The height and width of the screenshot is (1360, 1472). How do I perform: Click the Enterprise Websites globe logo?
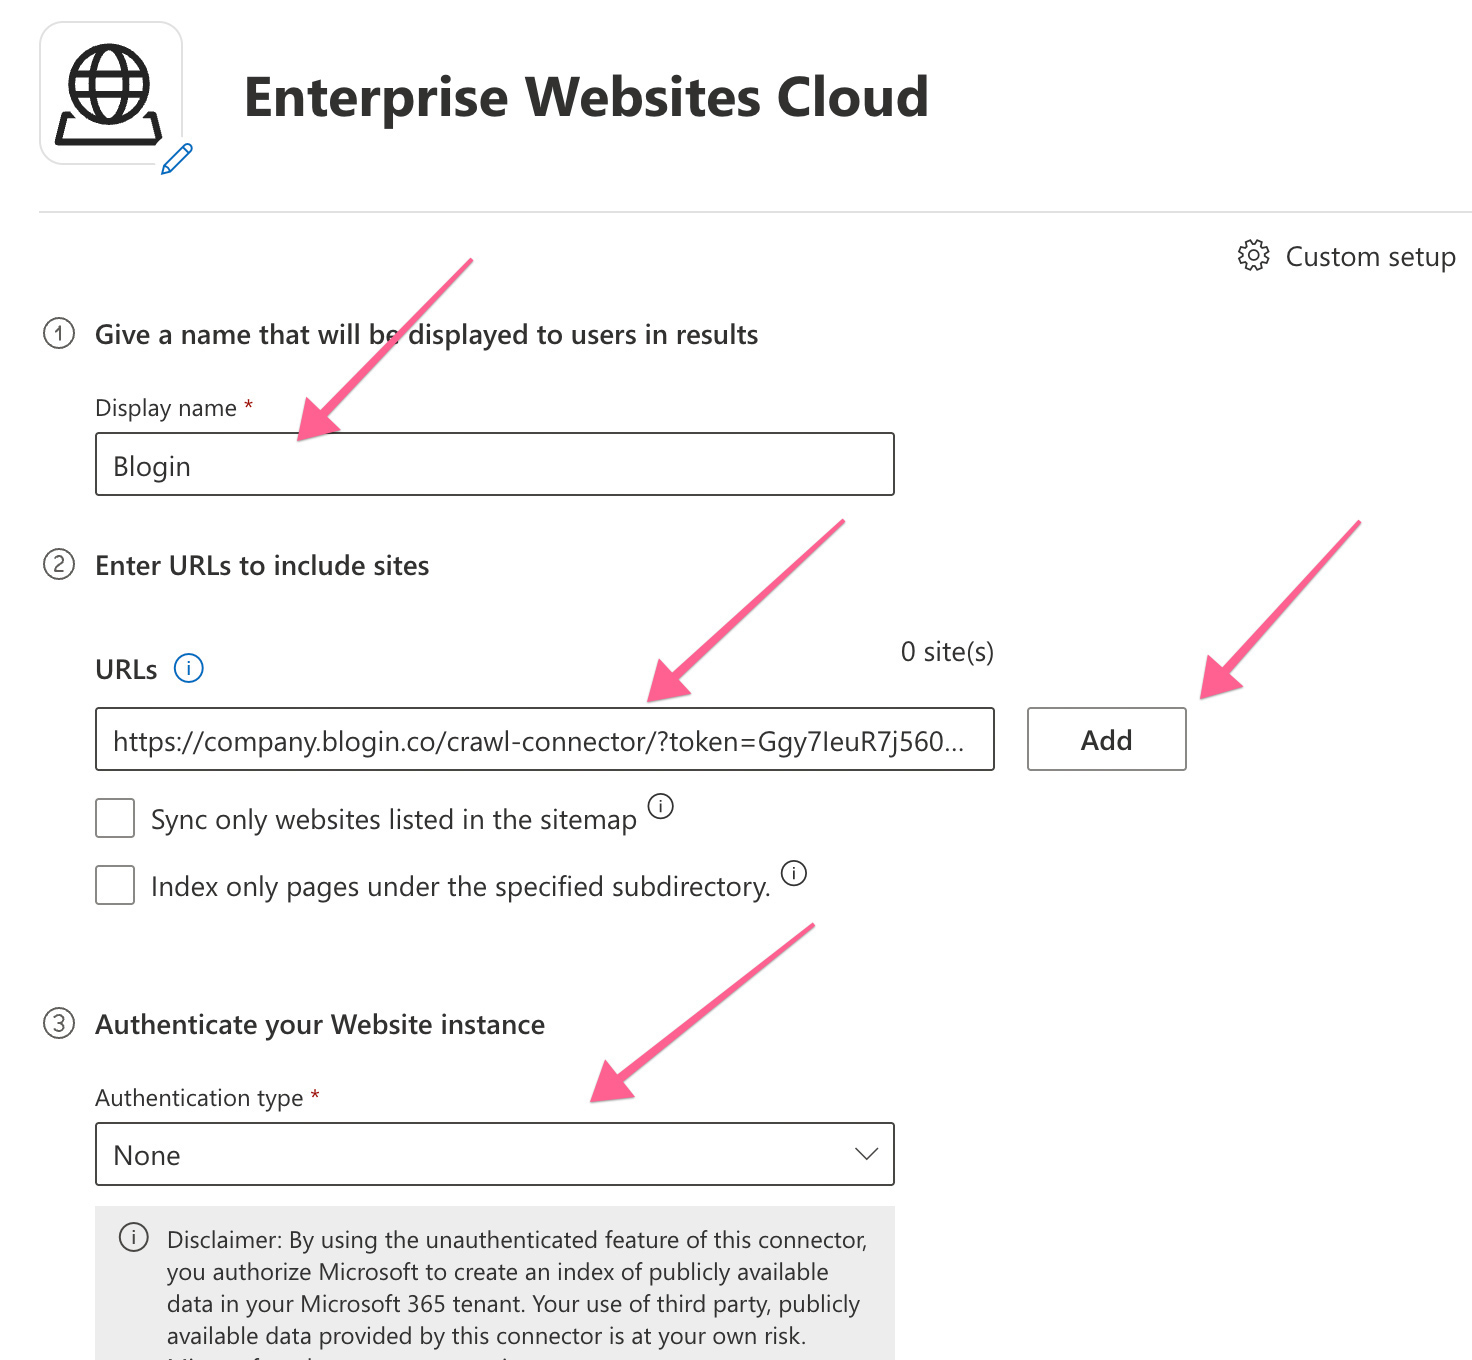point(109,93)
